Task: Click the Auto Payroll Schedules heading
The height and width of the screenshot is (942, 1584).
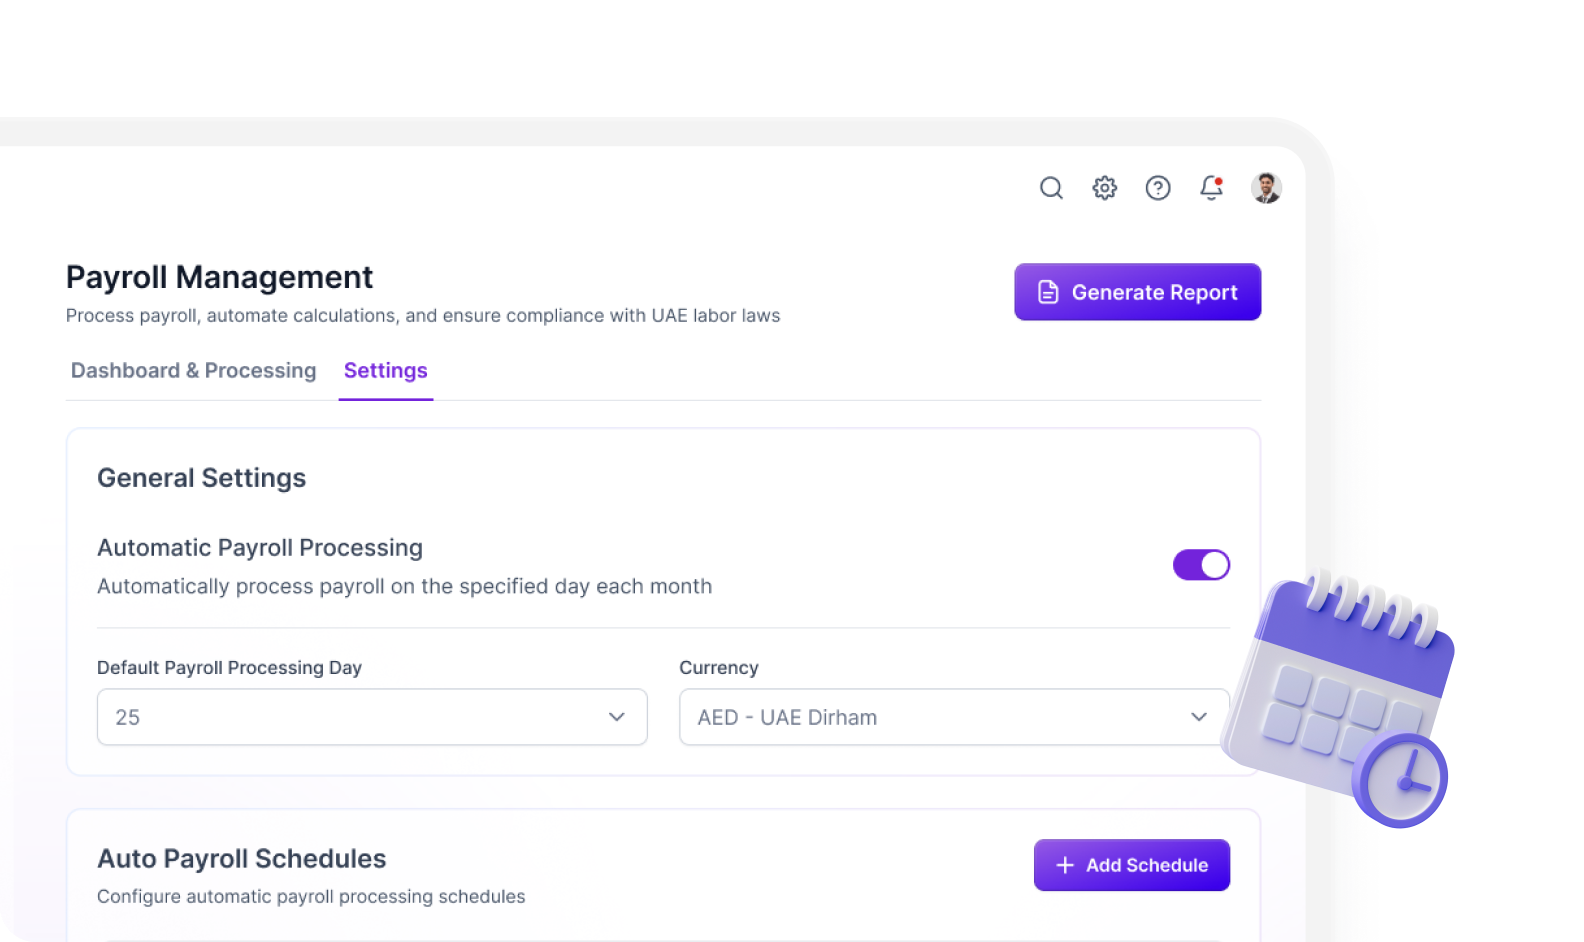Action: coord(241,859)
